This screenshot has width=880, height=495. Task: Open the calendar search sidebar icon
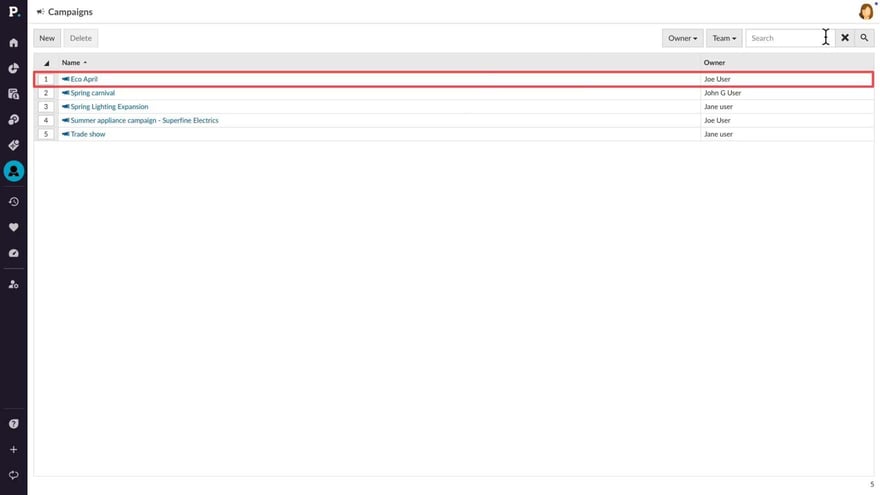[x=13, y=94]
